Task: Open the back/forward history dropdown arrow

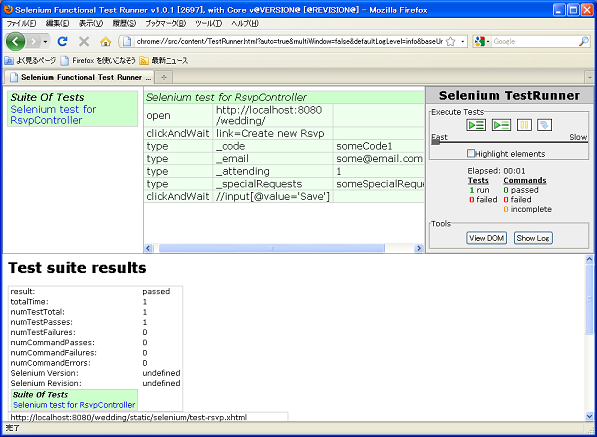Action: 45,41
